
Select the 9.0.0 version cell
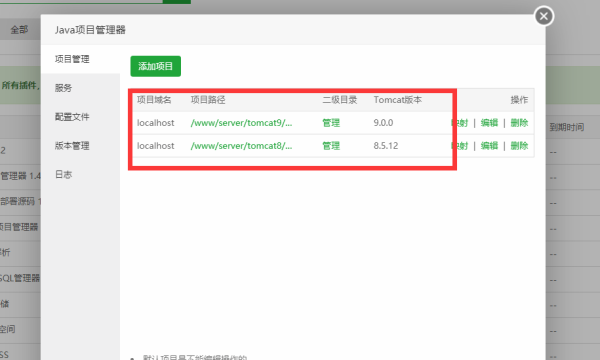click(x=383, y=123)
